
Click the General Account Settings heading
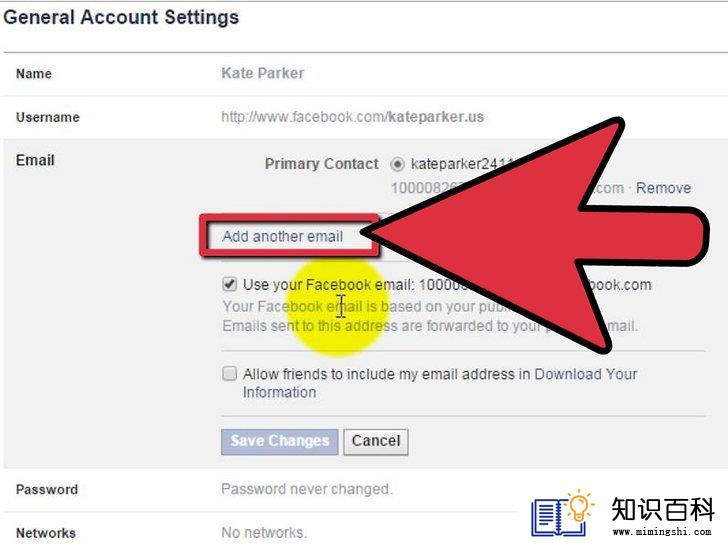pyautogui.click(x=121, y=18)
